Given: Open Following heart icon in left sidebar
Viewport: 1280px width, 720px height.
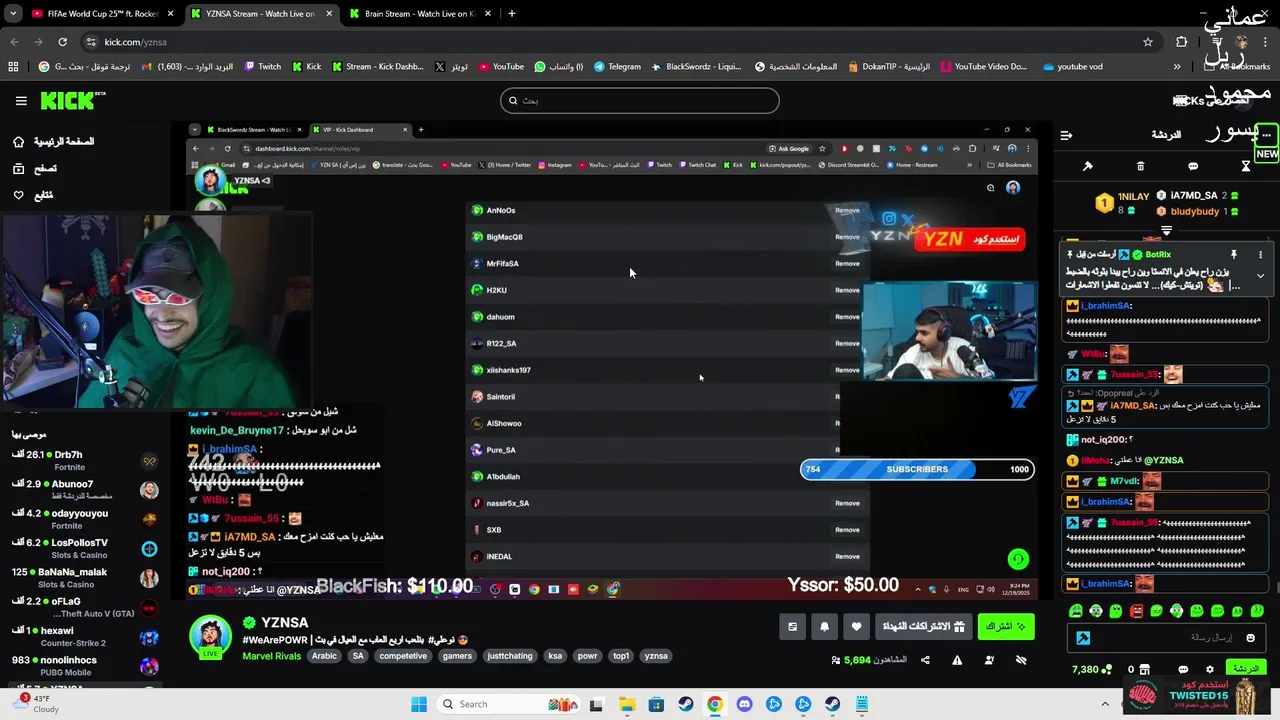Looking at the screenshot, I should pyautogui.click(x=18, y=195).
